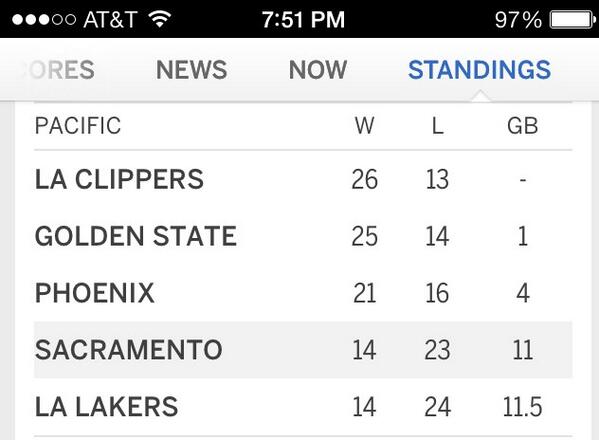The height and width of the screenshot is (440, 599).
Task: Tap the AT&T carrier label
Action: tap(110, 19)
